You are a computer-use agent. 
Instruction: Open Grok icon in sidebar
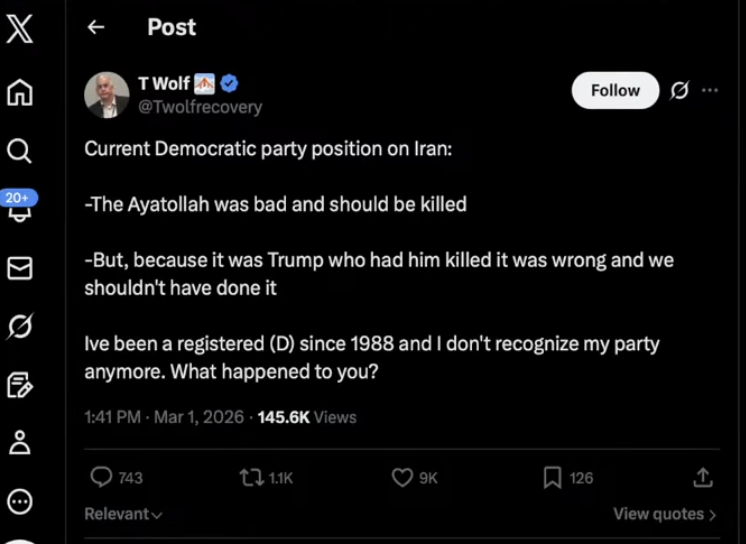20,326
